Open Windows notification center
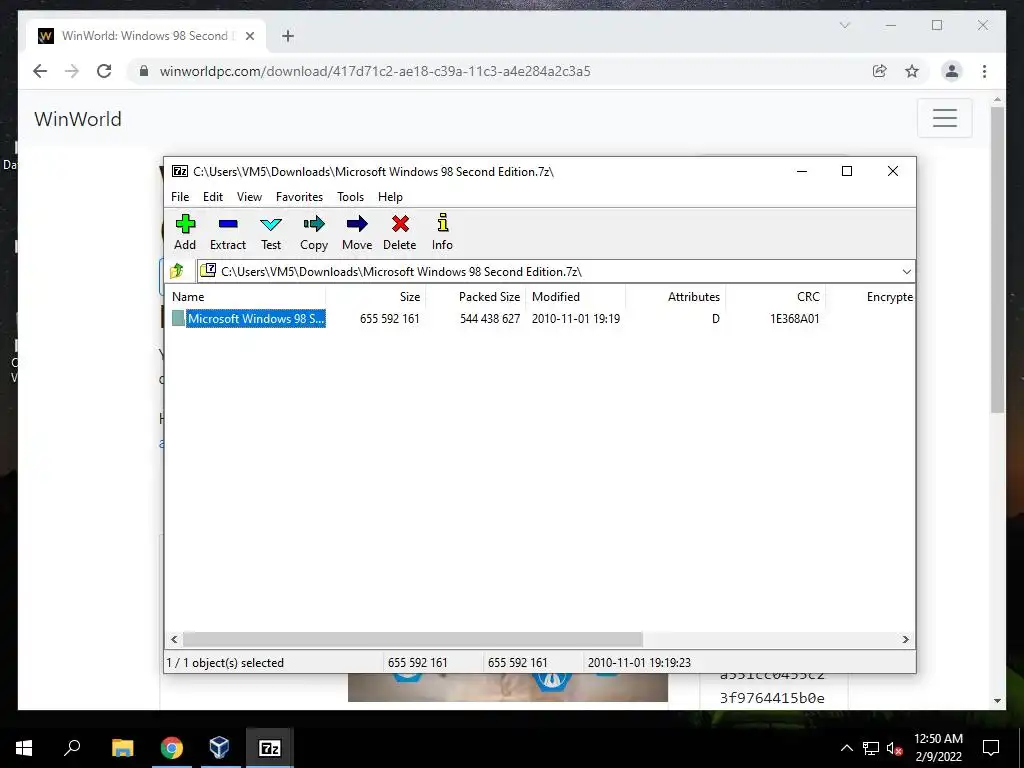Viewport: 1024px width, 768px height. point(991,748)
